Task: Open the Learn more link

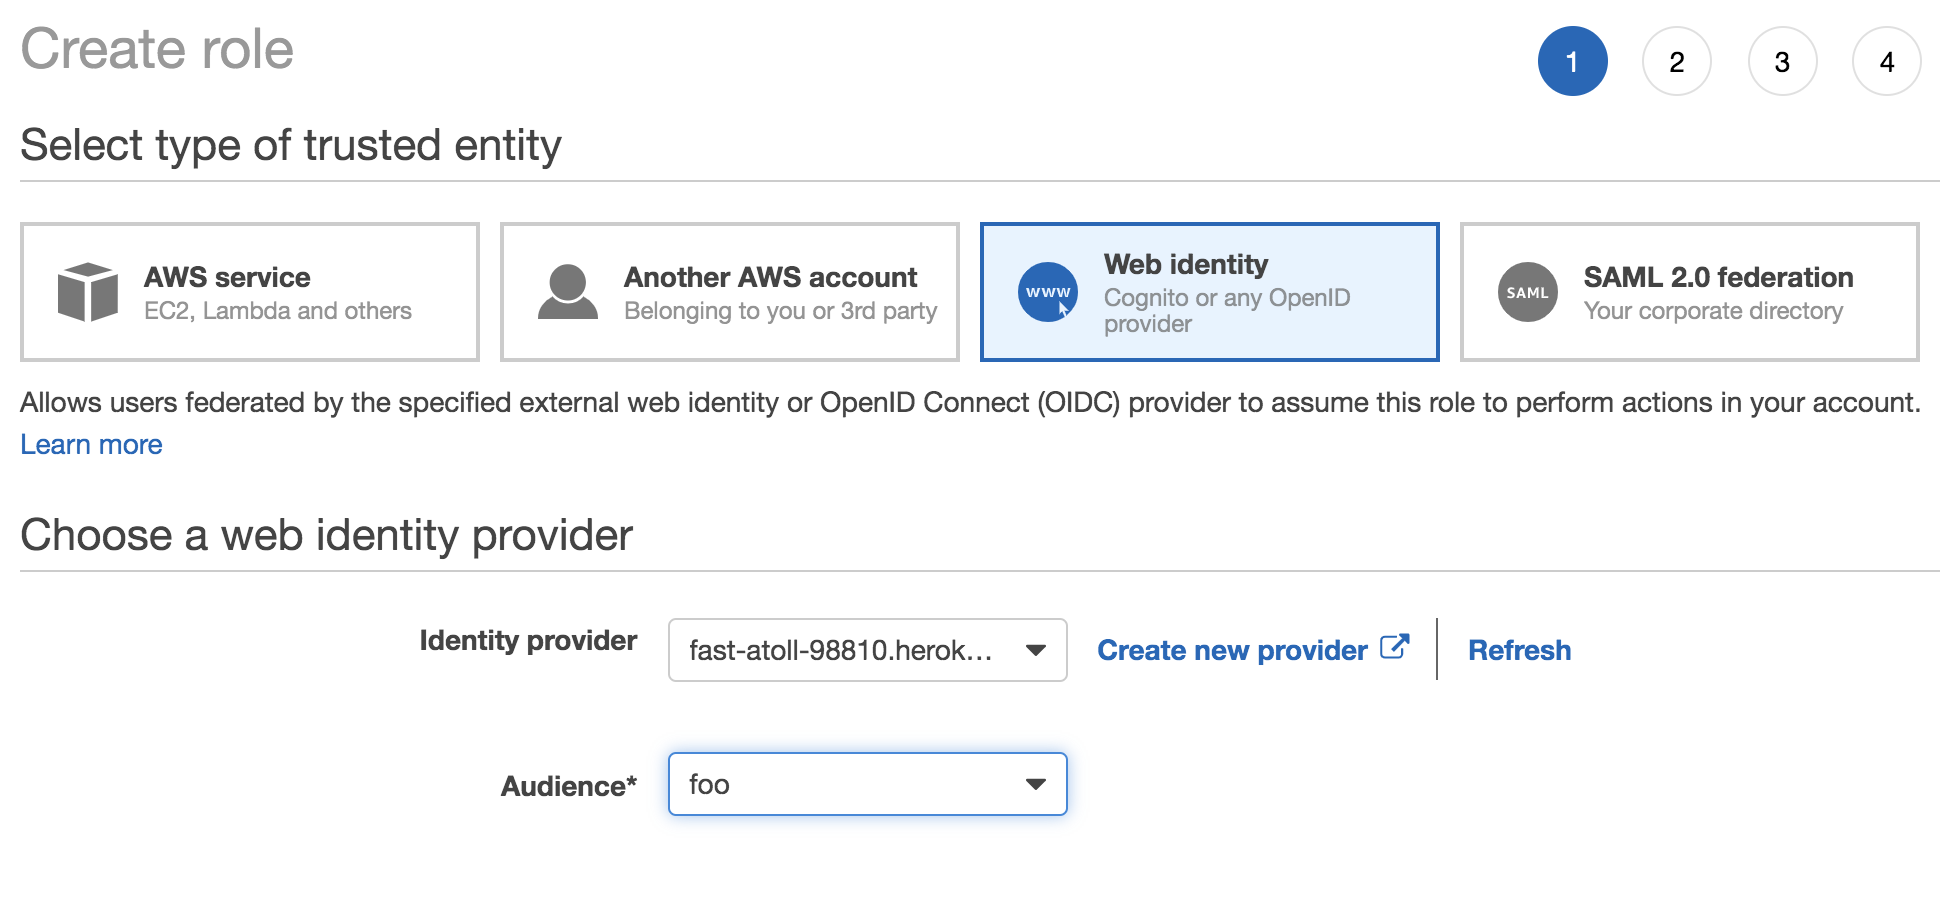Action: [91, 444]
